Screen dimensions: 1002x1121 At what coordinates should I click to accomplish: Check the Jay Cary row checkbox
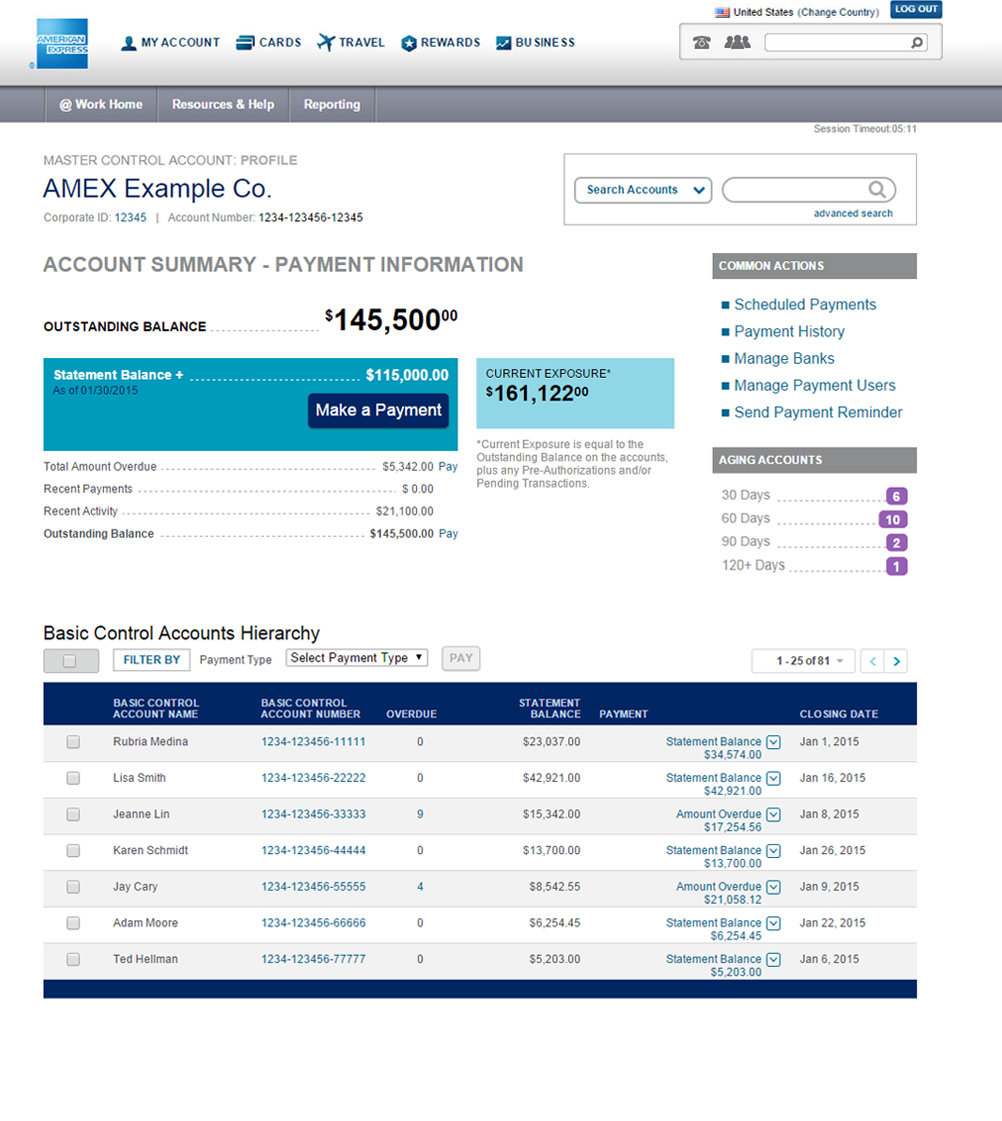click(x=73, y=887)
